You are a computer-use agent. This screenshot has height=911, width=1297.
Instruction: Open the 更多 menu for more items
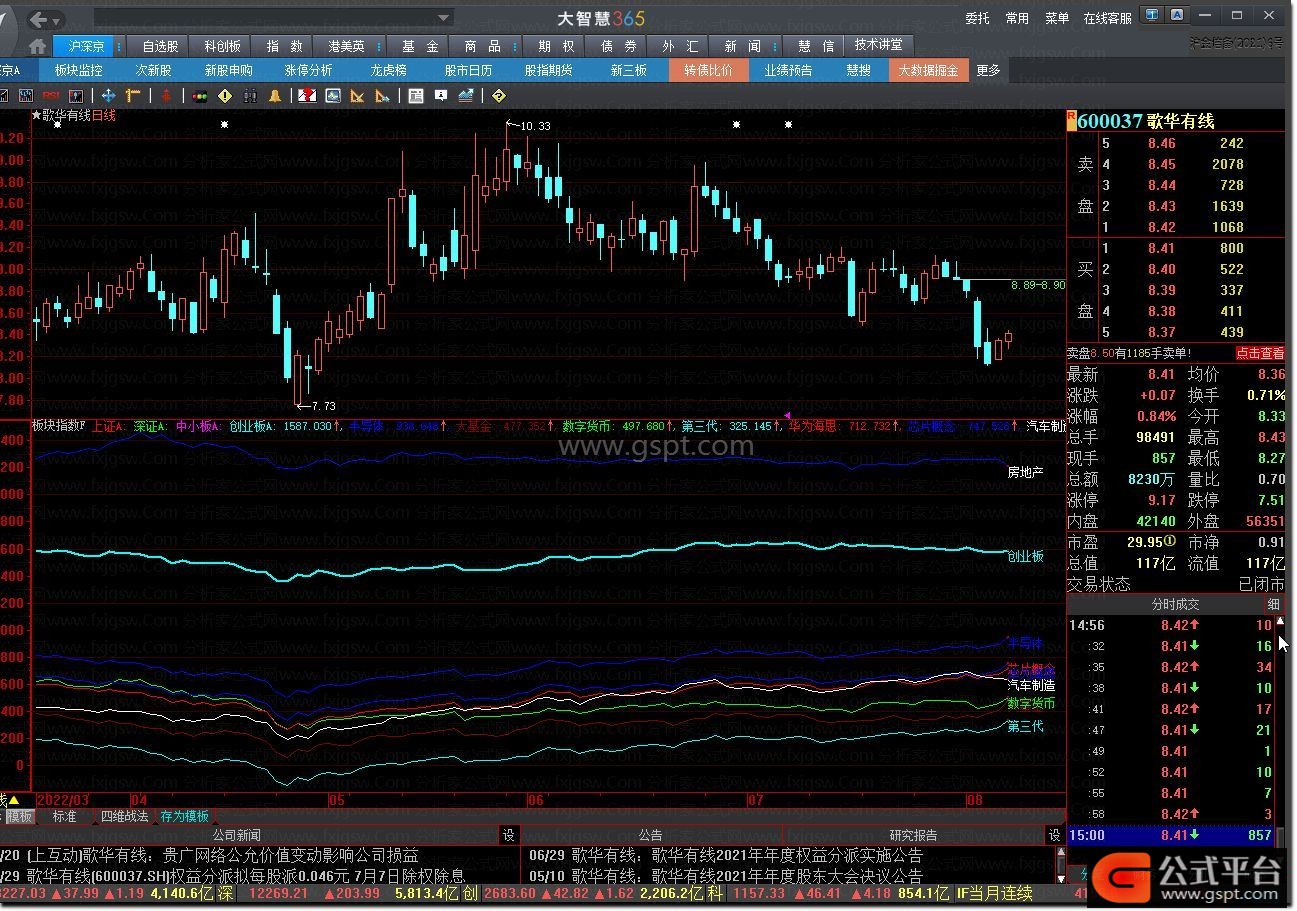pyautogui.click(x=988, y=71)
